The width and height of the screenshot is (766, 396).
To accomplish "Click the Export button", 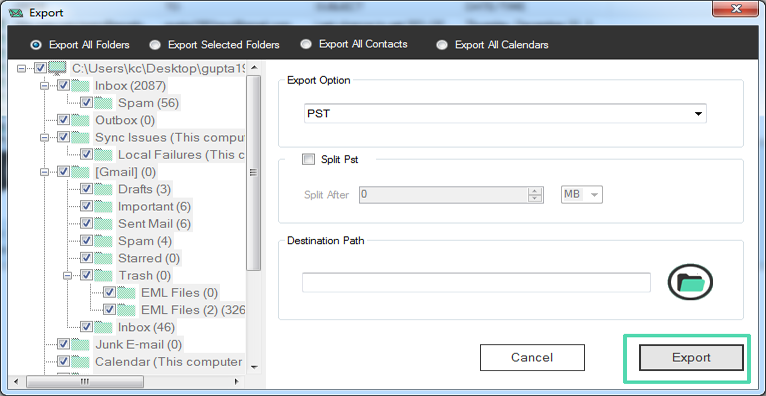I will tap(691, 357).
